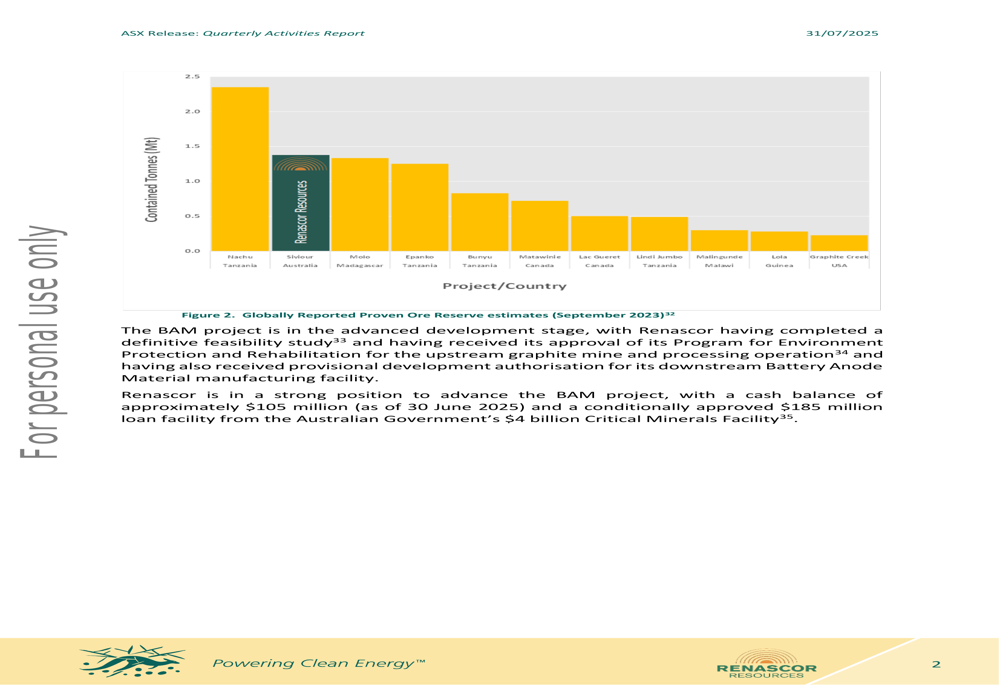
Task: Click the 2.0 y-axis tick value
Action: click(x=193, y=112)
